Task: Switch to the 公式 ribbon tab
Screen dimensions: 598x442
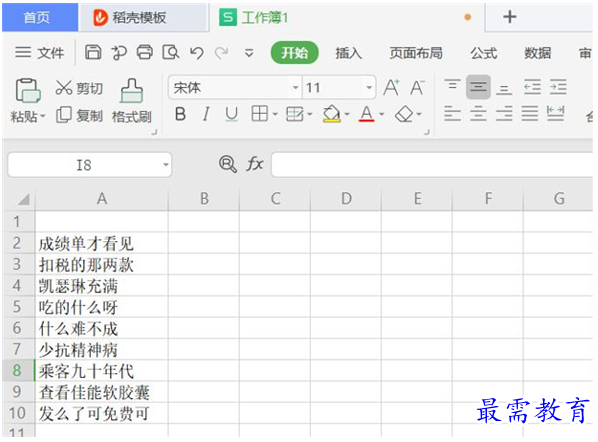Action: (x=484, y=53)
